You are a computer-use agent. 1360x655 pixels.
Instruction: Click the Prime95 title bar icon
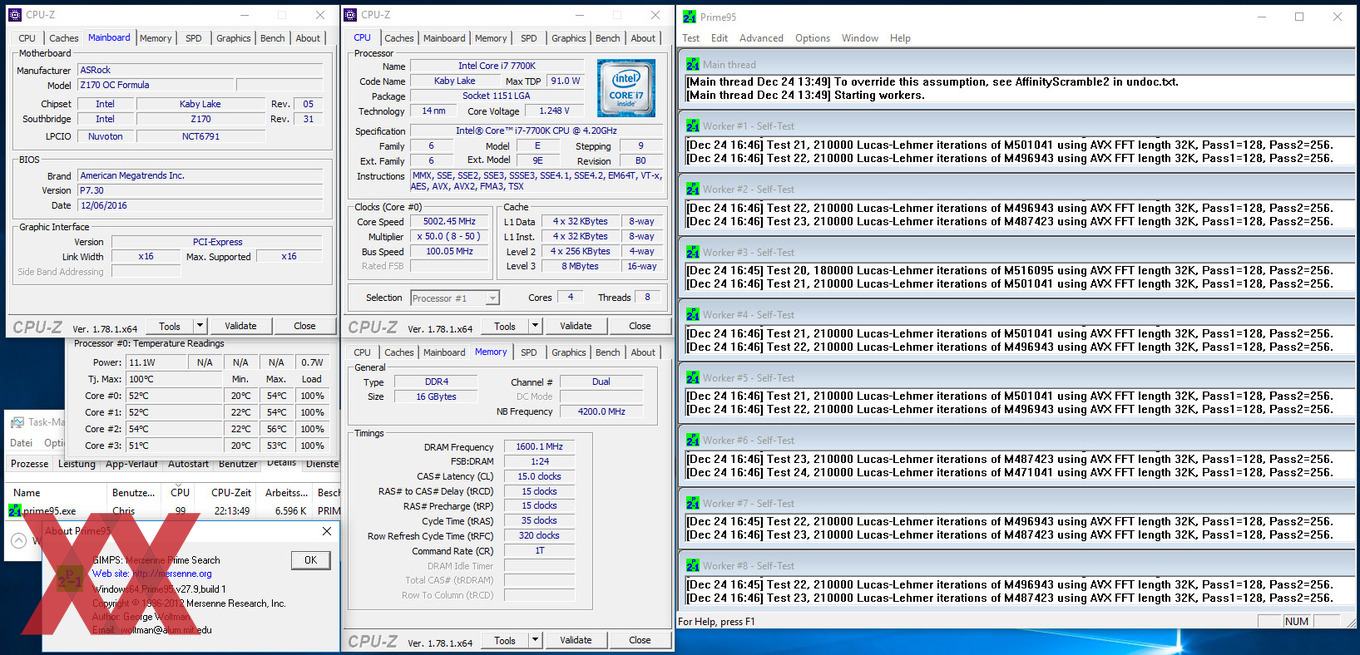692,16
